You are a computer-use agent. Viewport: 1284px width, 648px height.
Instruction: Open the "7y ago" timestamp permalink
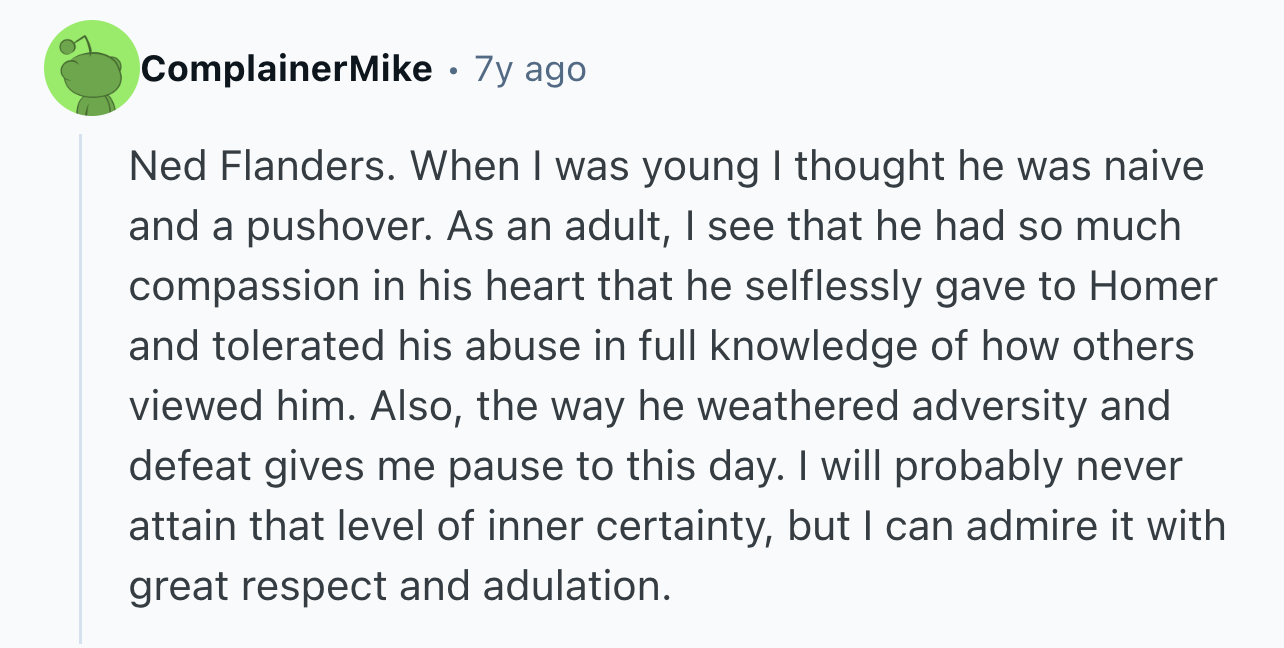(x=530, y=69)
